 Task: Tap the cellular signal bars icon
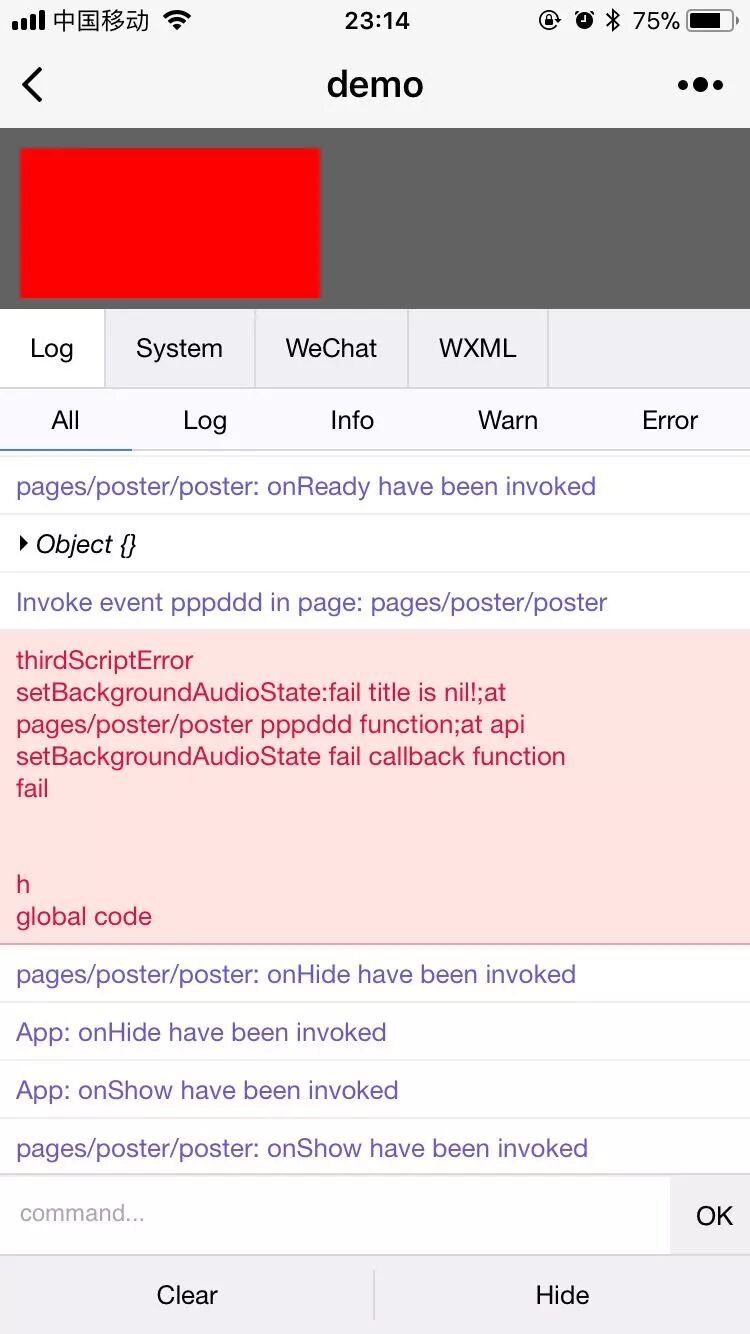[28, 20]
